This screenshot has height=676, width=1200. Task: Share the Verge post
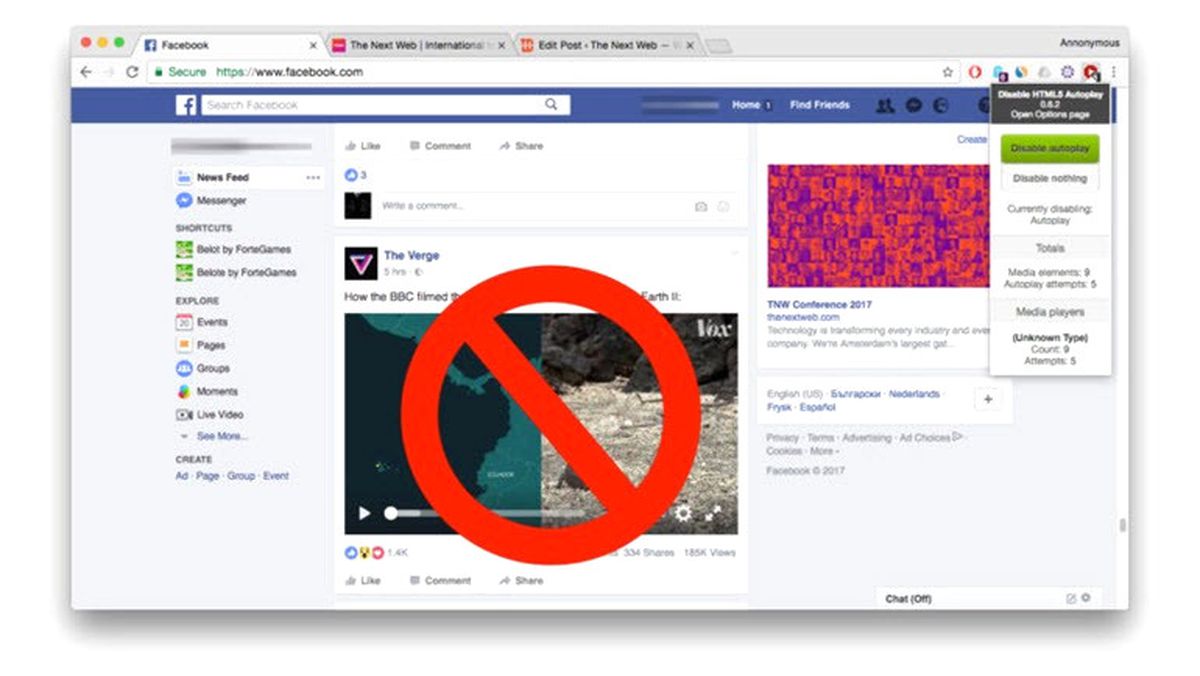pos(521,580)
